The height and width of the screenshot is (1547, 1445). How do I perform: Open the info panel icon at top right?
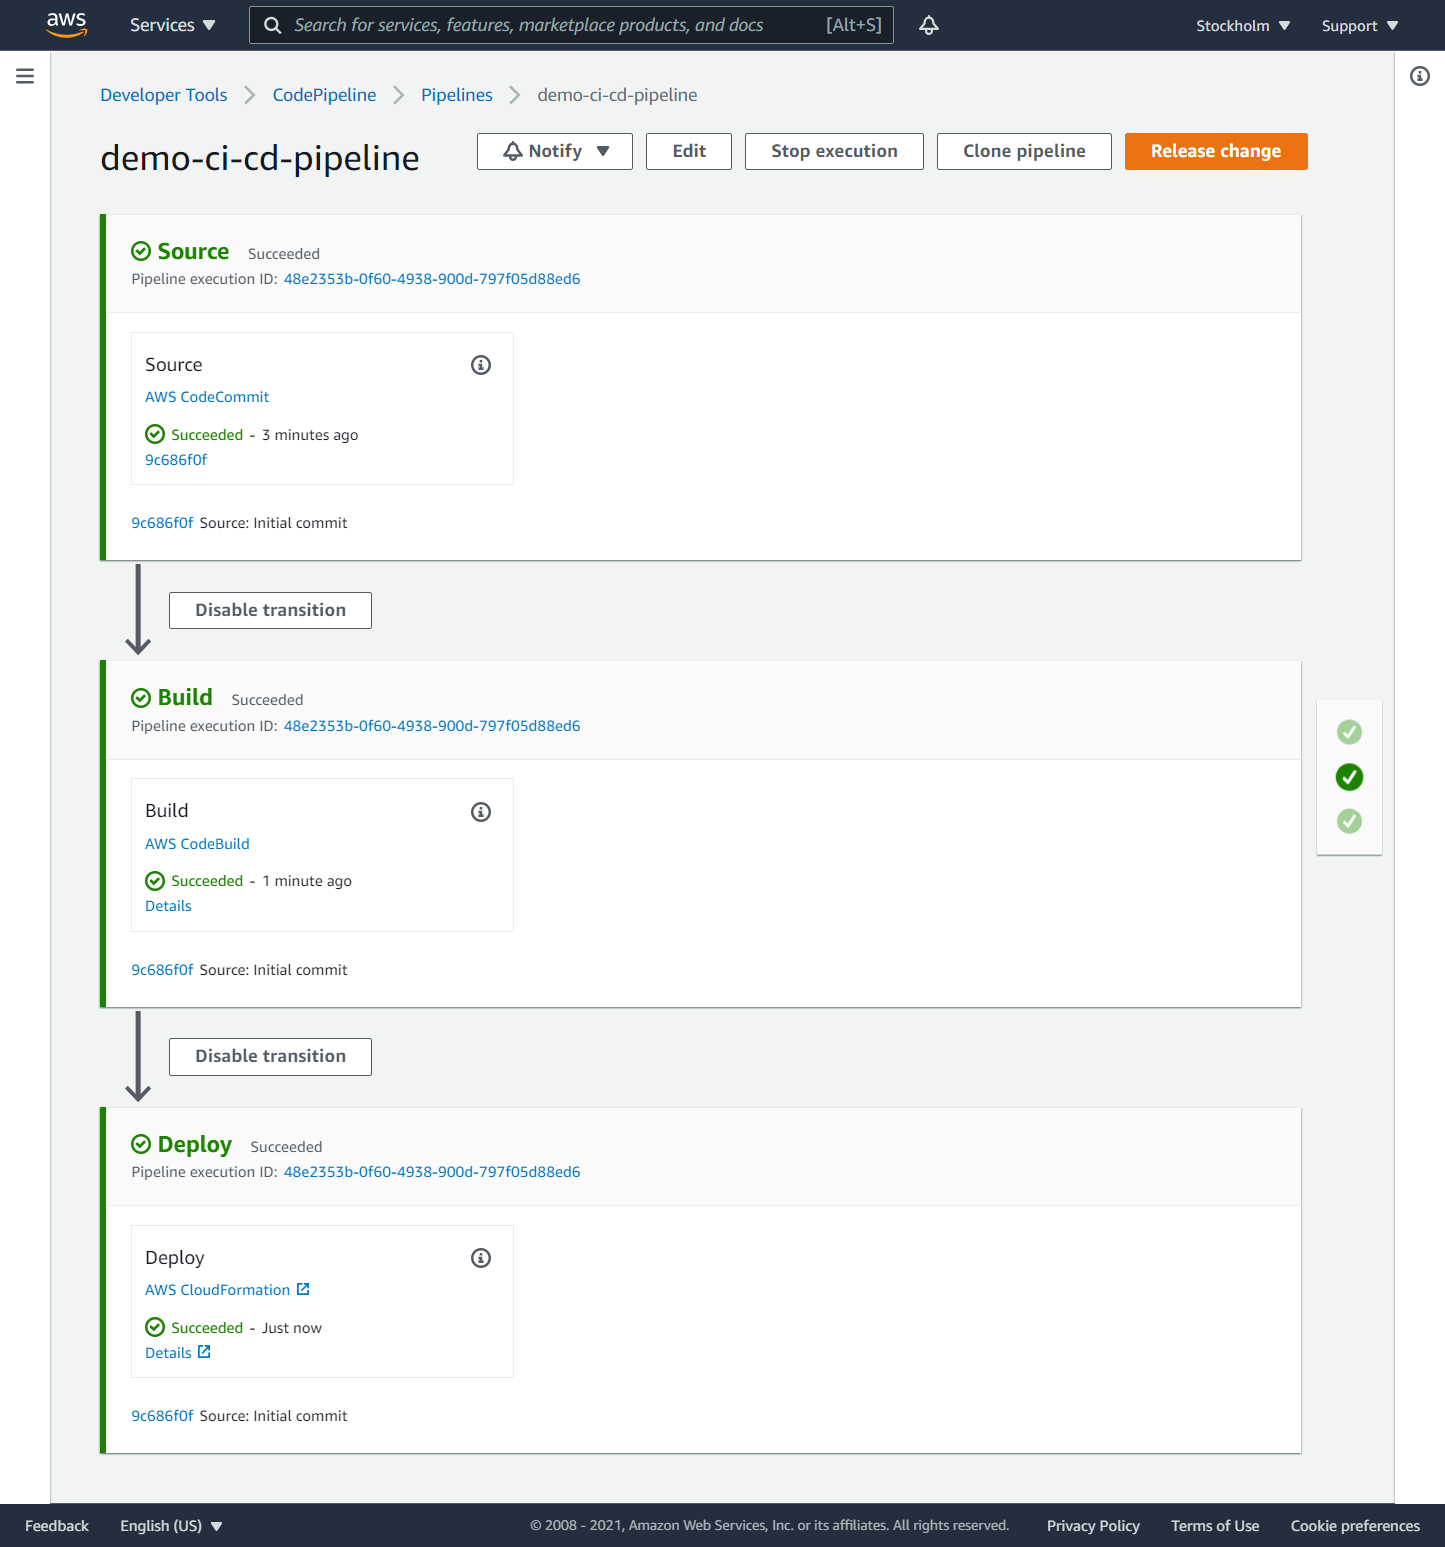(x=1420, y=76)
